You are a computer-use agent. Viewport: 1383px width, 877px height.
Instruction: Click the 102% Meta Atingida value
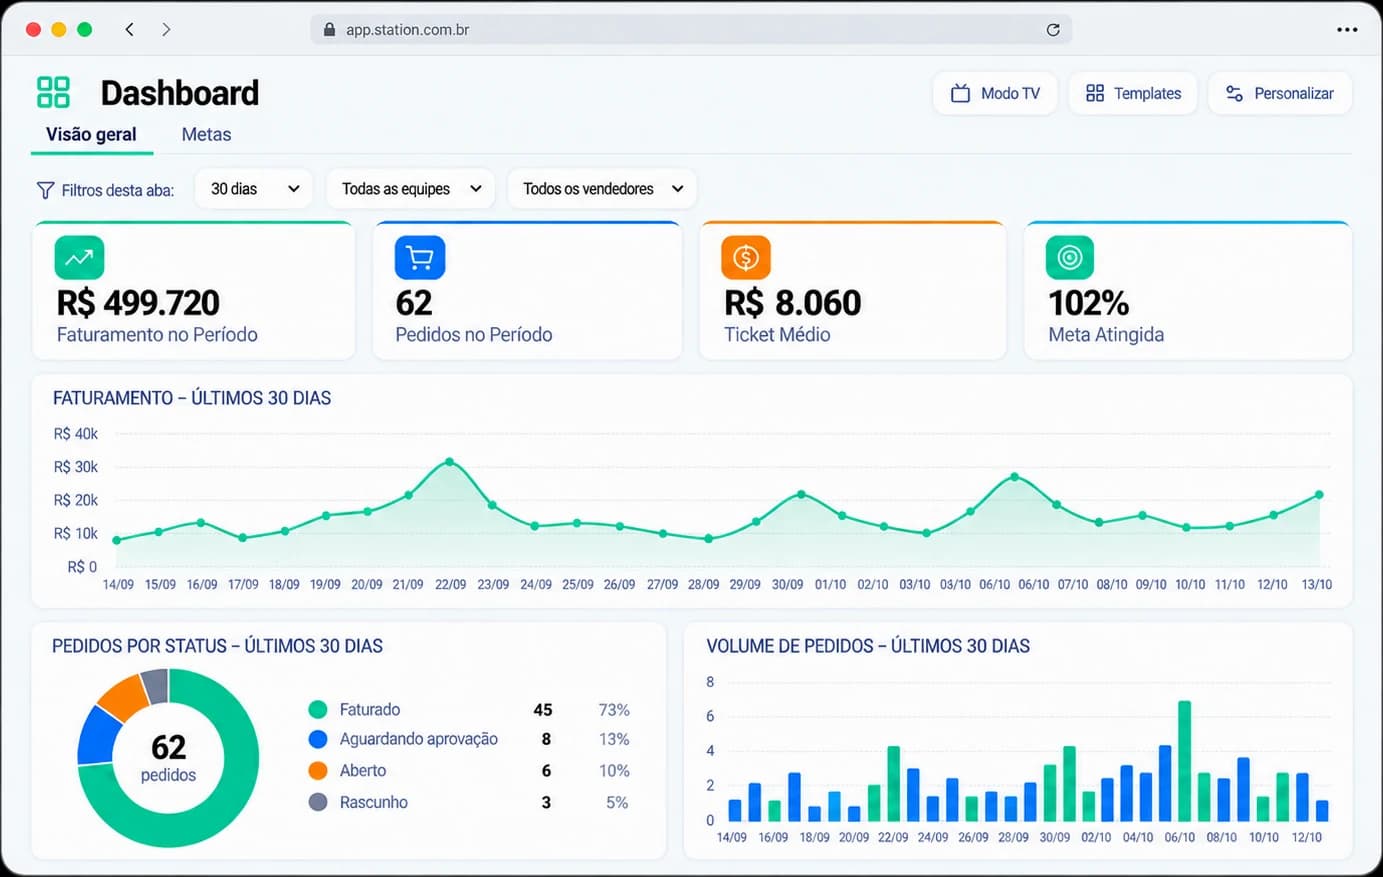[x=1088, y=303]
